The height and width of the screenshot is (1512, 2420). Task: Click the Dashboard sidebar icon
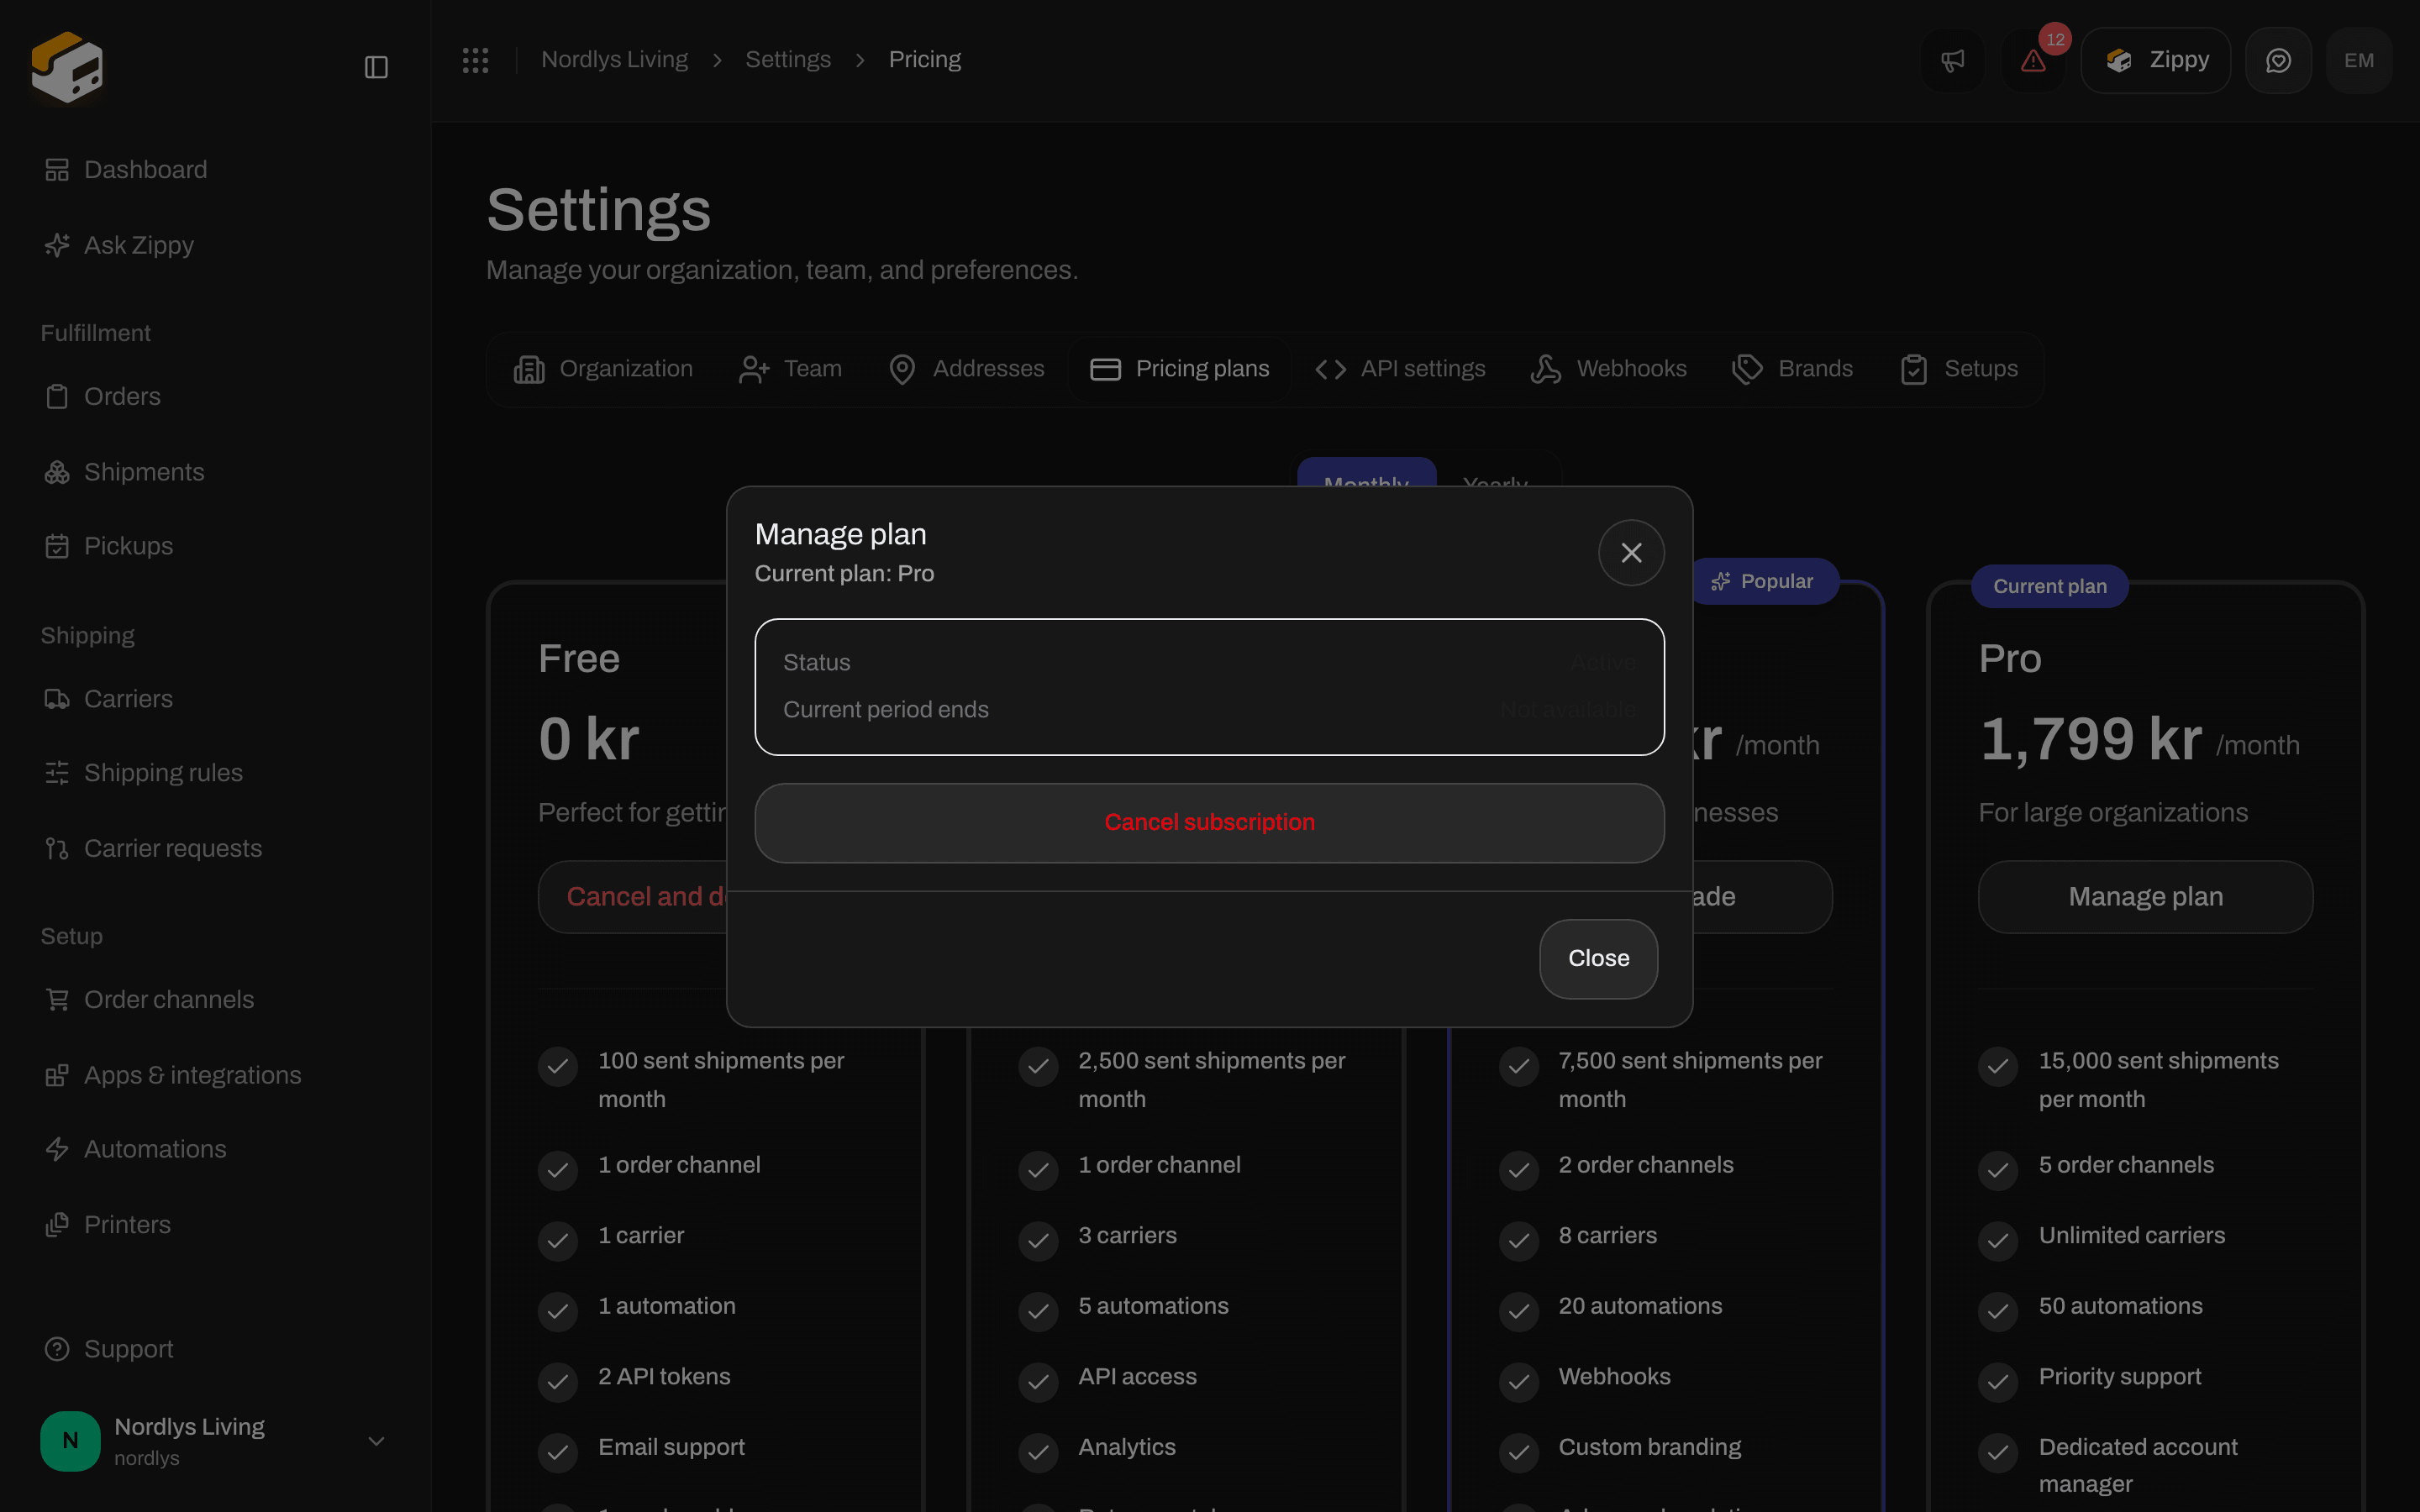(57, 170)
